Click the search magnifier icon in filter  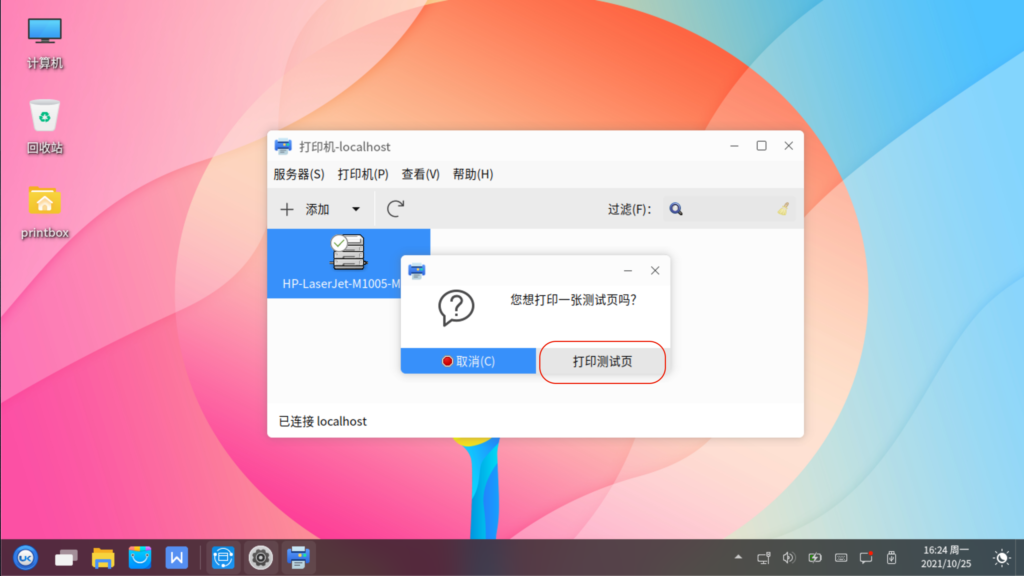click(676, 209)
